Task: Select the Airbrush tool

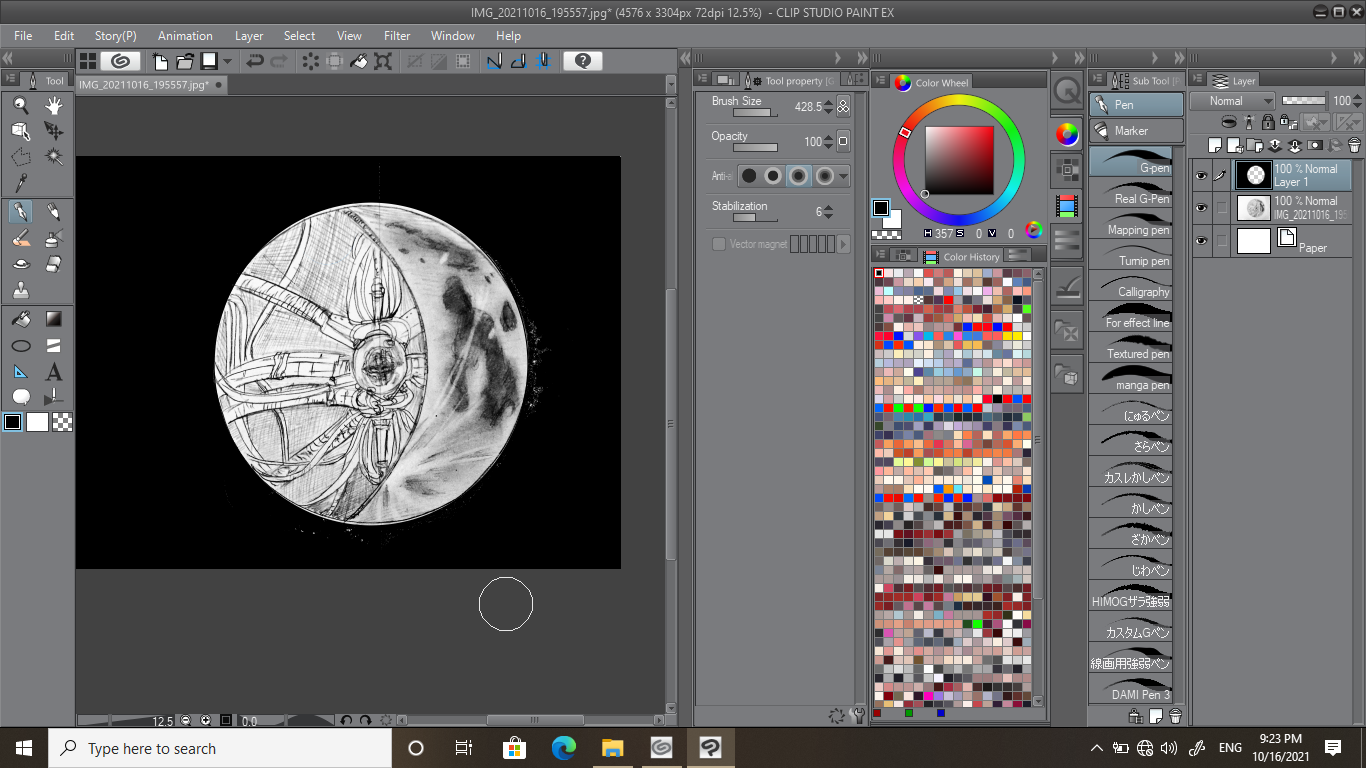Action: point(54,238)
